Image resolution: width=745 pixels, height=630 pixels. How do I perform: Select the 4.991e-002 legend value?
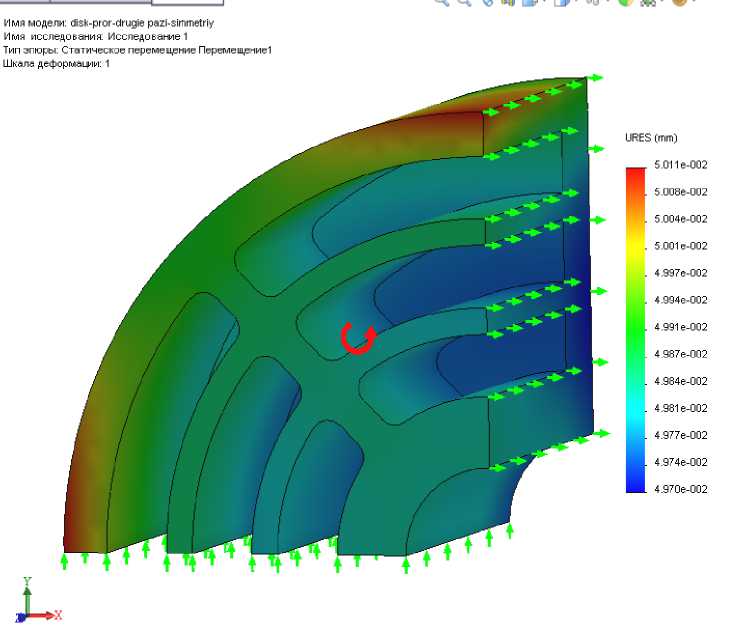[x=680, y=327]
